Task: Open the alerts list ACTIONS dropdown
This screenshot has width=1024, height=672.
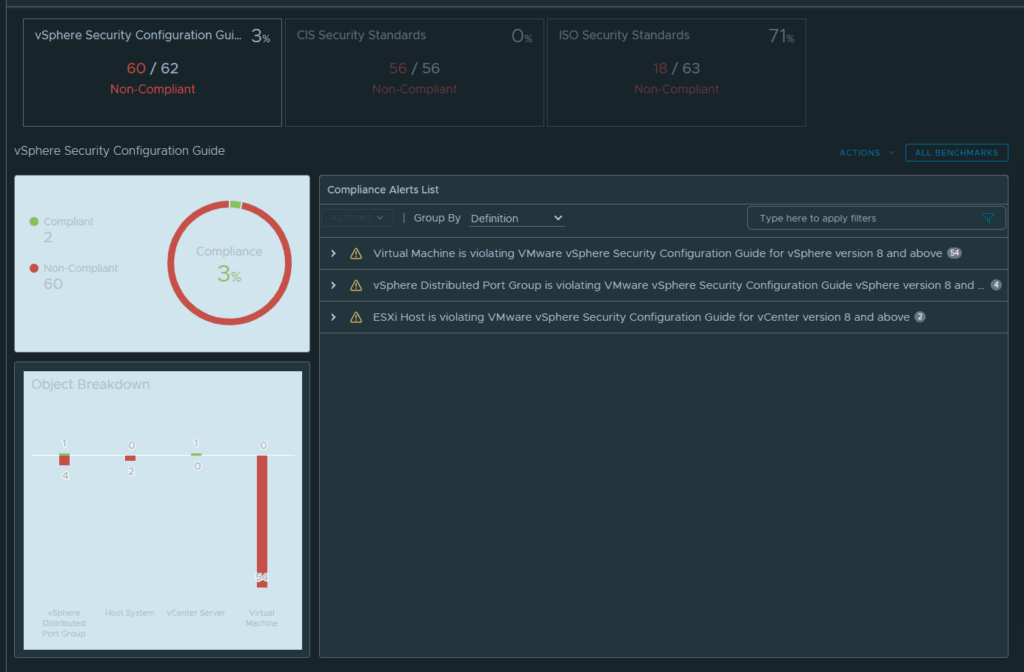Action: click(357, 218)
